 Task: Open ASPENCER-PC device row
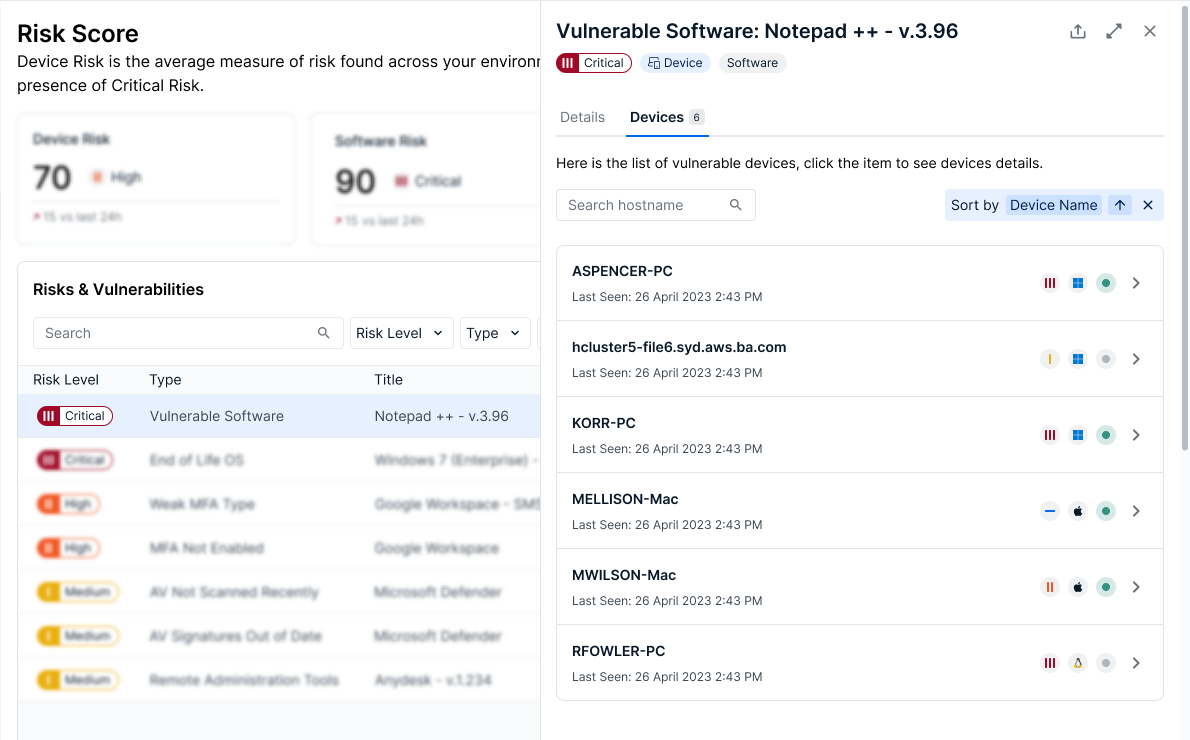click(x=859, y=283)
